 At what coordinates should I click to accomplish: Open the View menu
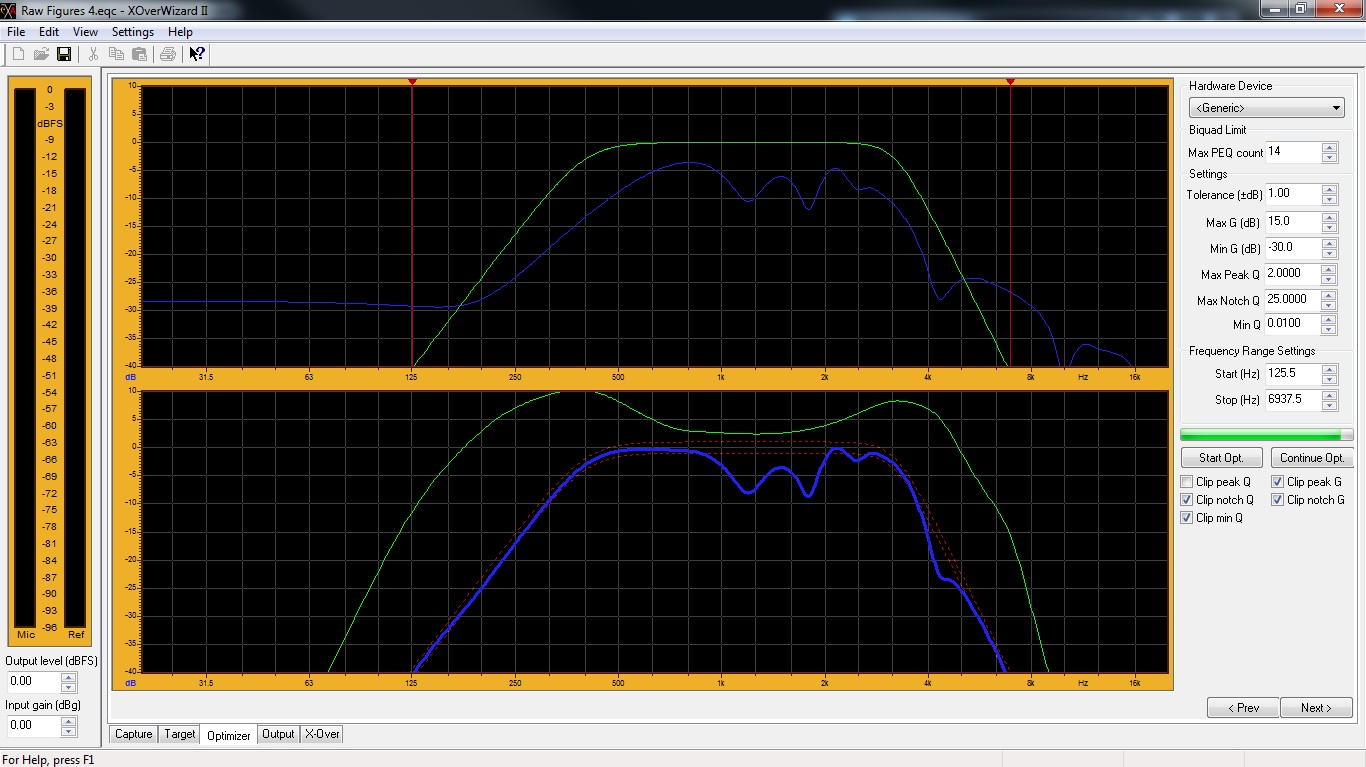pyautogui.click(x=85, y=32)
